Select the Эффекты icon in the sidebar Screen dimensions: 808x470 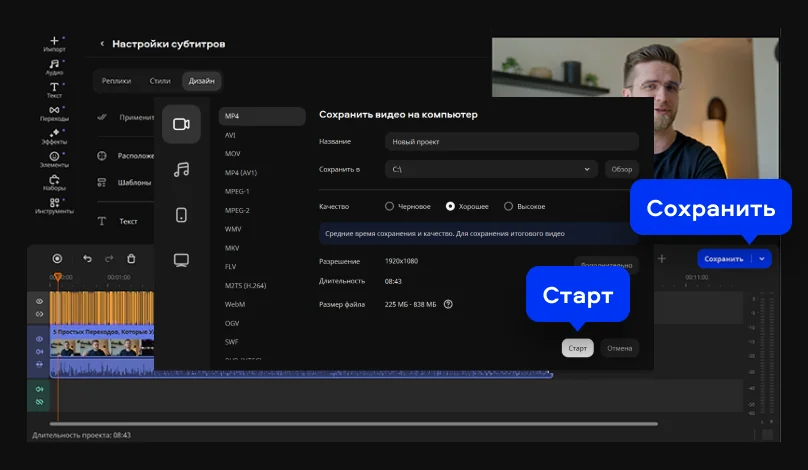(x=54, y=135)
